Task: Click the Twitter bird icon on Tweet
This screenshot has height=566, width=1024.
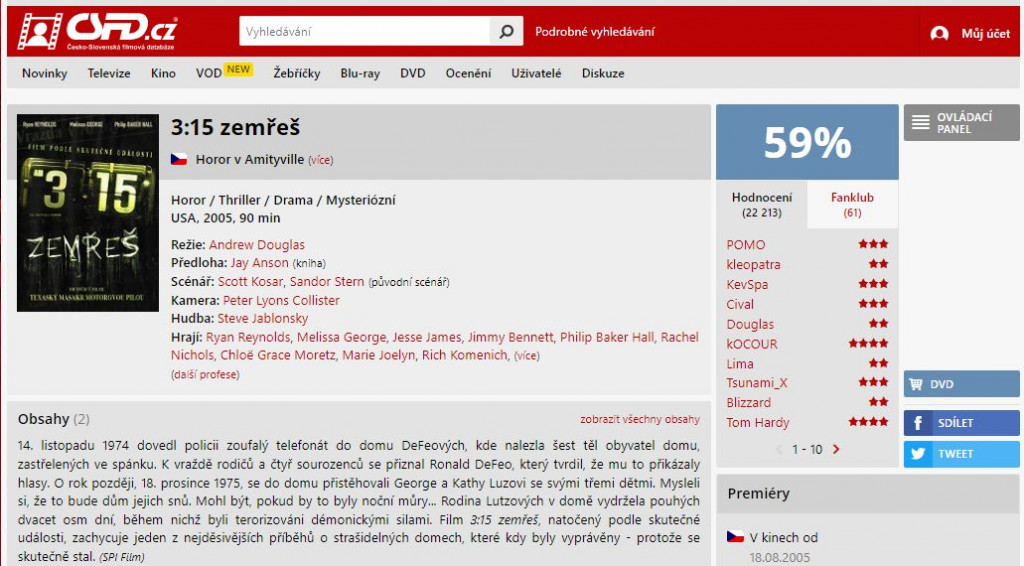Action: pyautogui.click(x=918, y=454)
